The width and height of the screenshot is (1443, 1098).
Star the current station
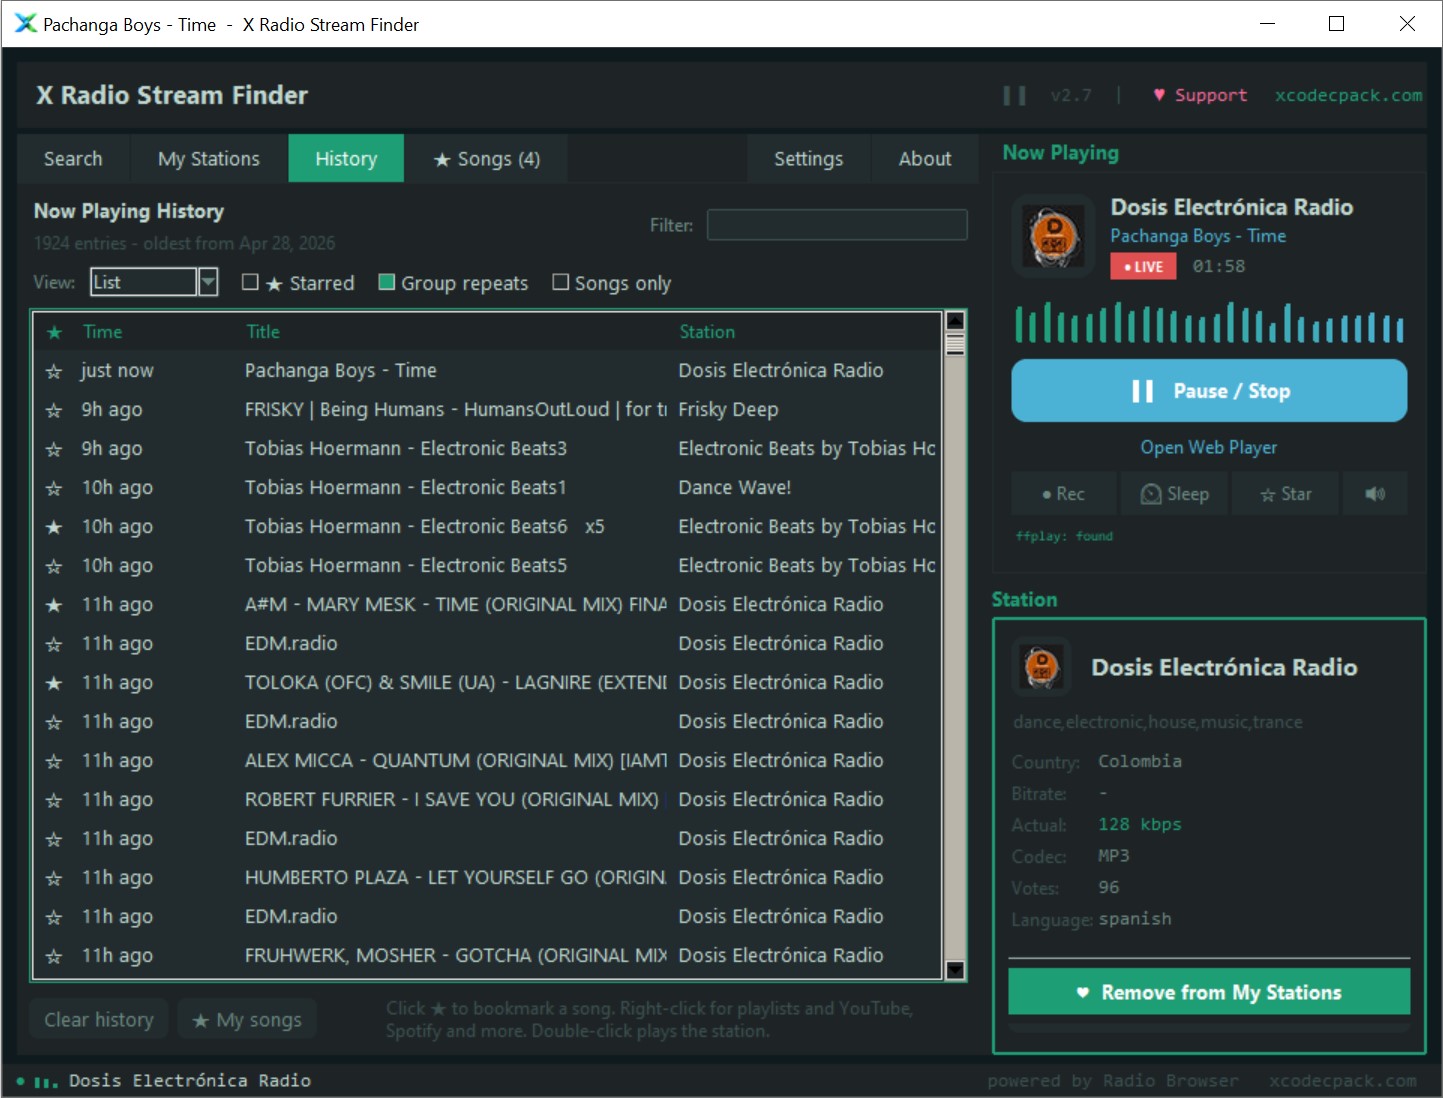pyautogui.click(x=1285, y=494)
